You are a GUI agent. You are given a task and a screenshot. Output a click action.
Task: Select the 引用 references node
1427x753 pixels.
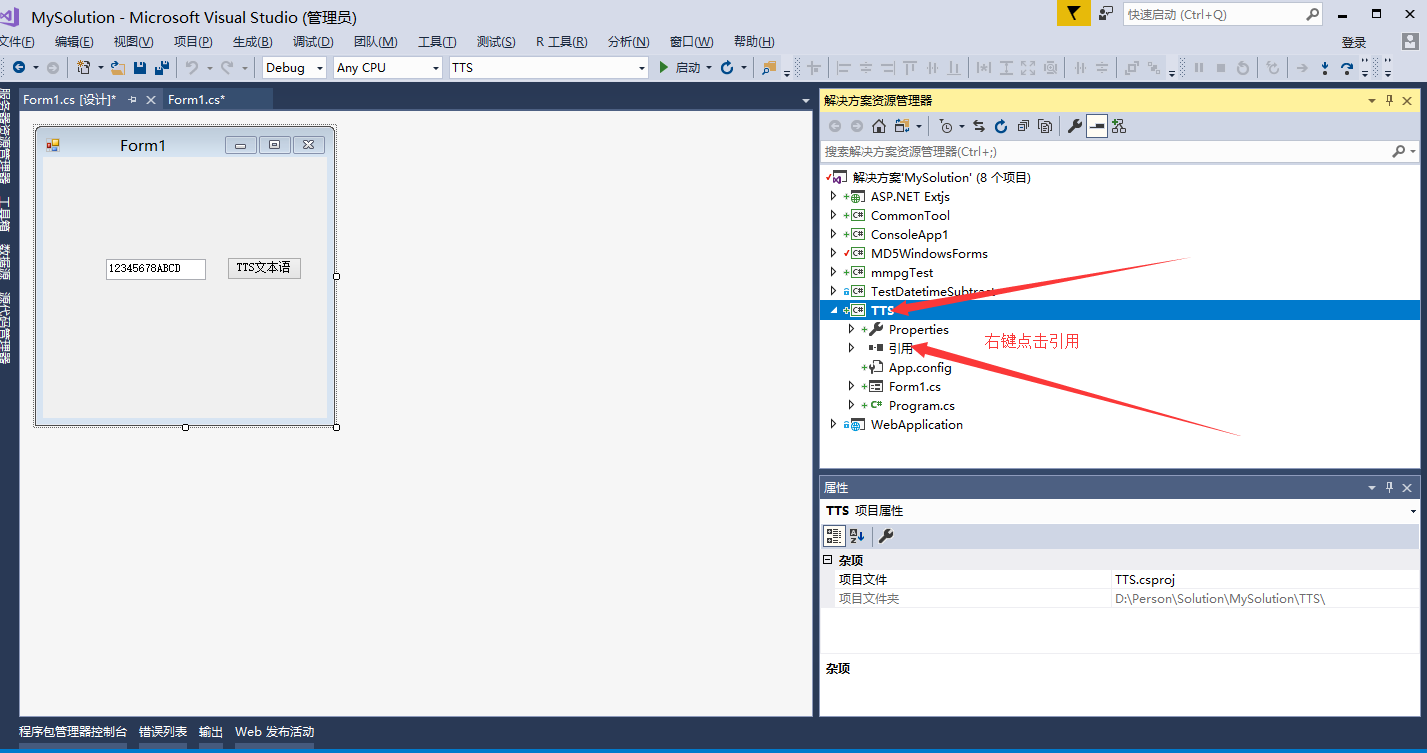[x=901, y=348]
